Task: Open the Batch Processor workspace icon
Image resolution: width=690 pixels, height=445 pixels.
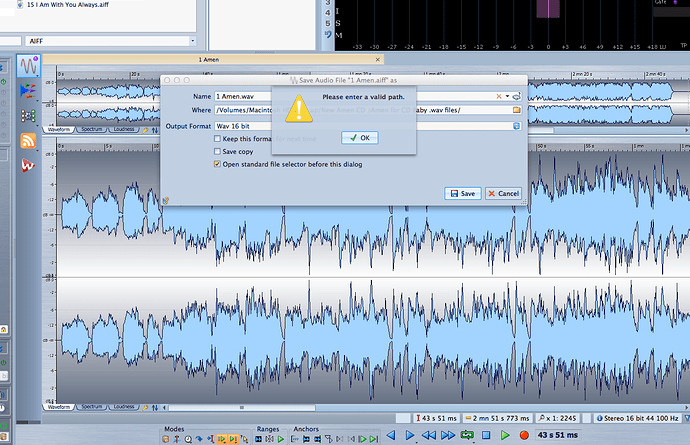Action: [28, 116]
